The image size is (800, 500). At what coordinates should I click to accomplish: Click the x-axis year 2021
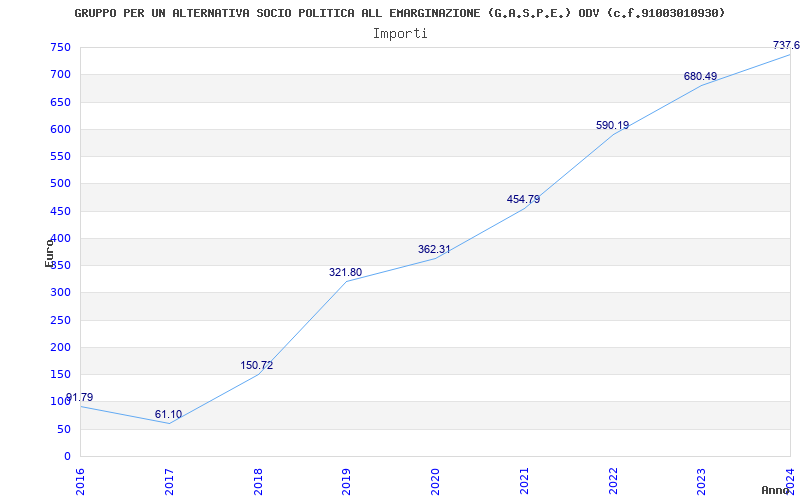[524, 481]
